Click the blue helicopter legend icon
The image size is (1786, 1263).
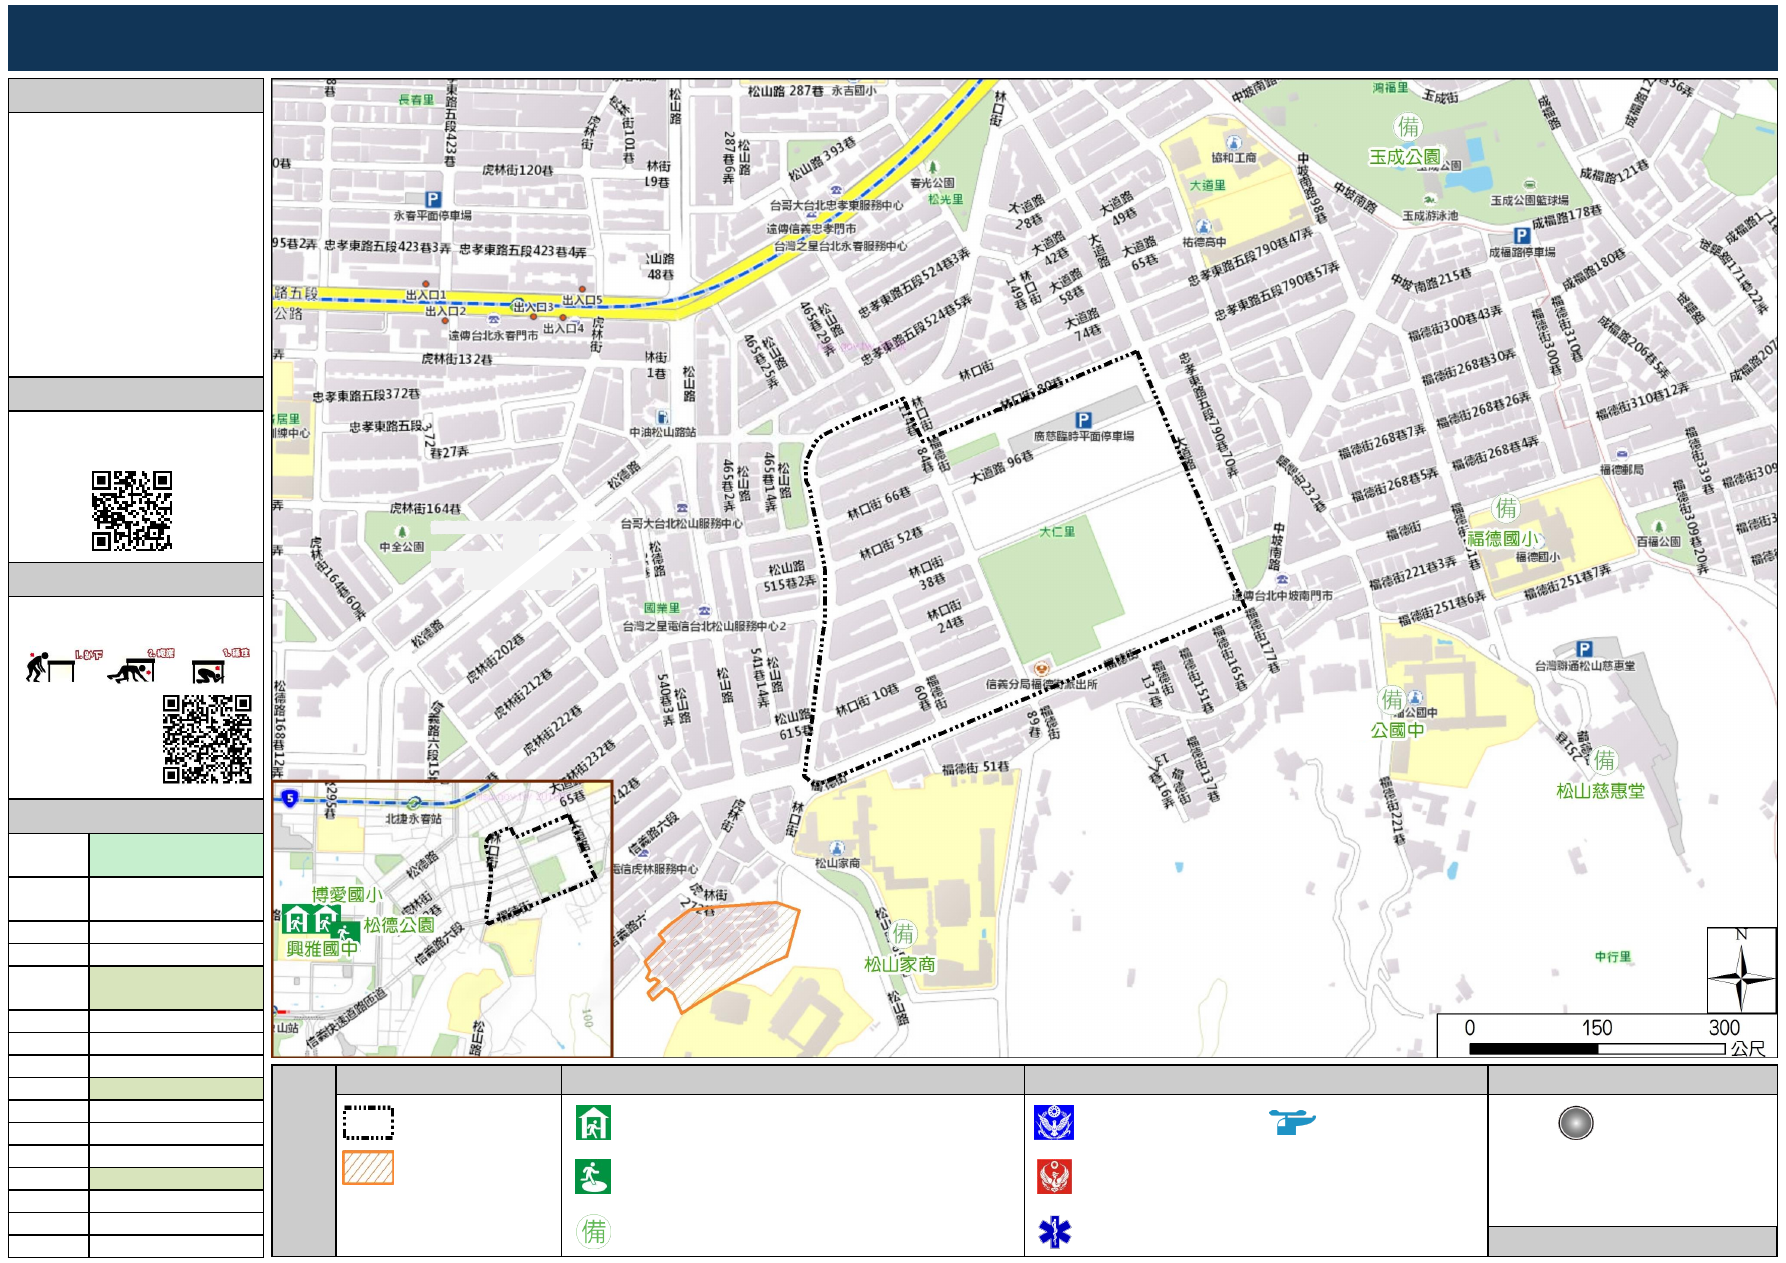click(x=1293, y=1121)
